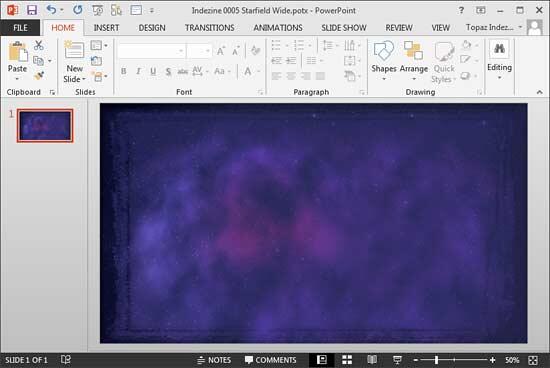Switch to INSERT tab
The width and height of the screenshot is (550, 368).
[x=106, y=28]
